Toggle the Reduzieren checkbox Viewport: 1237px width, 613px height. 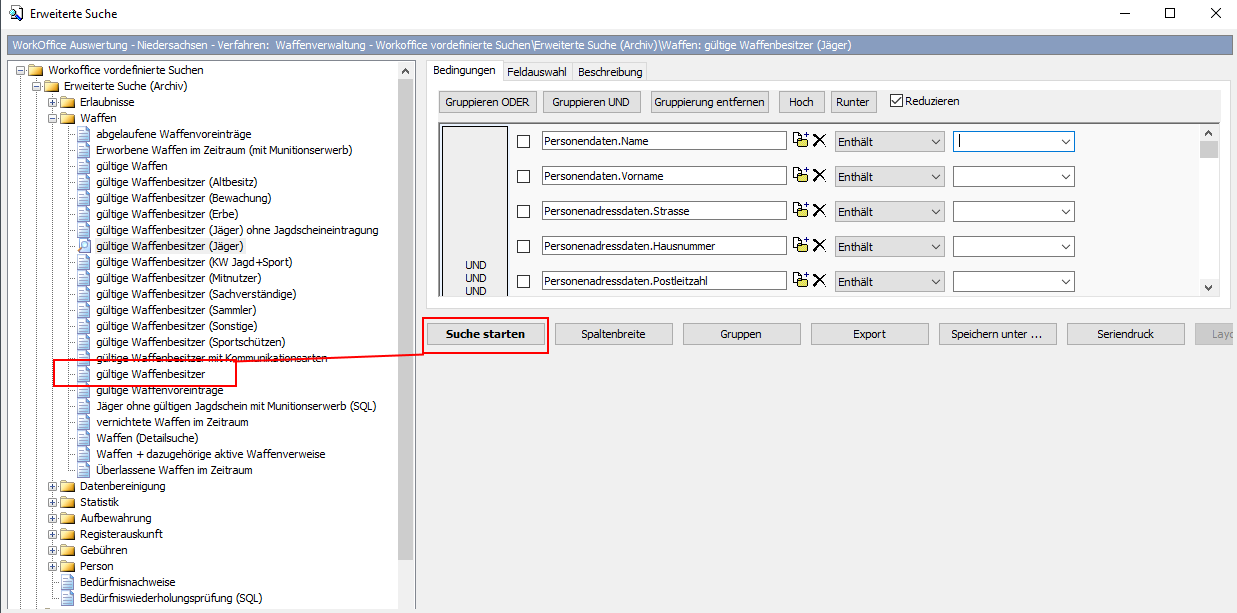[x=896, y=101]
